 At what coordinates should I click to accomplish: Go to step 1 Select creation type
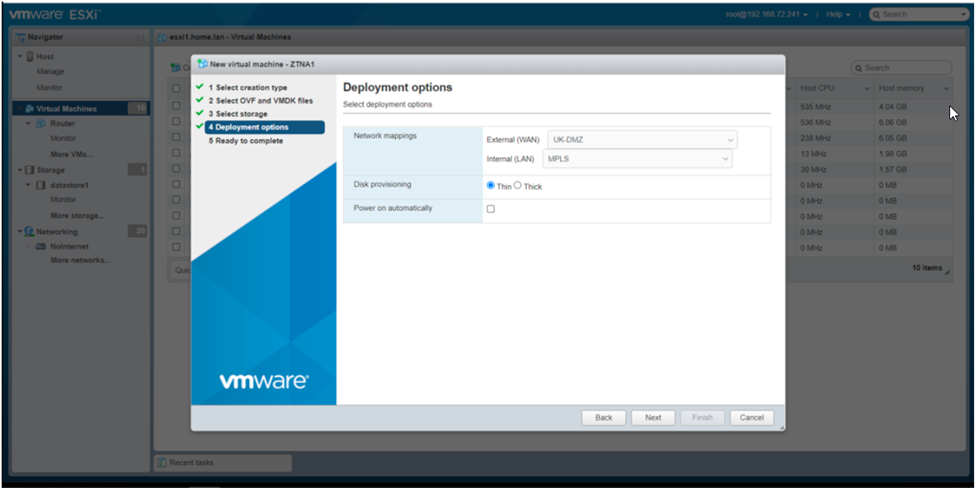point(248,88)
